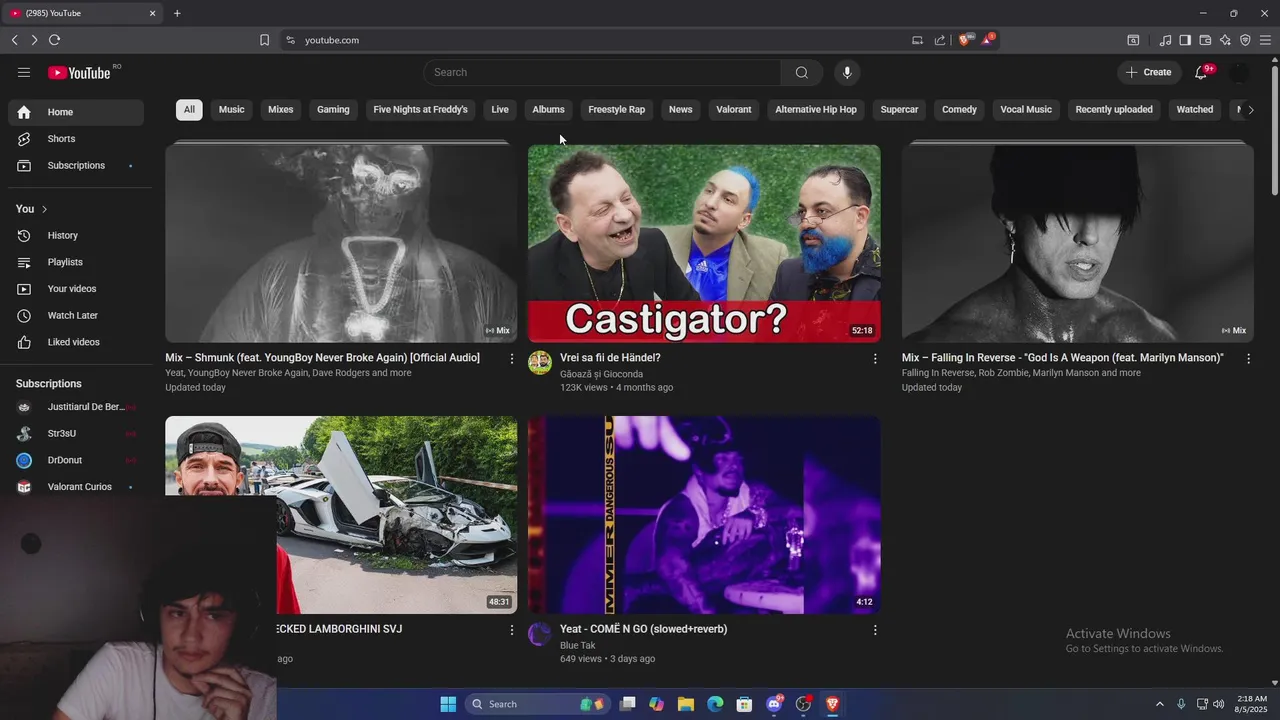
Task: Click the Brave Shields lion icon
Action: pos(965,40)
